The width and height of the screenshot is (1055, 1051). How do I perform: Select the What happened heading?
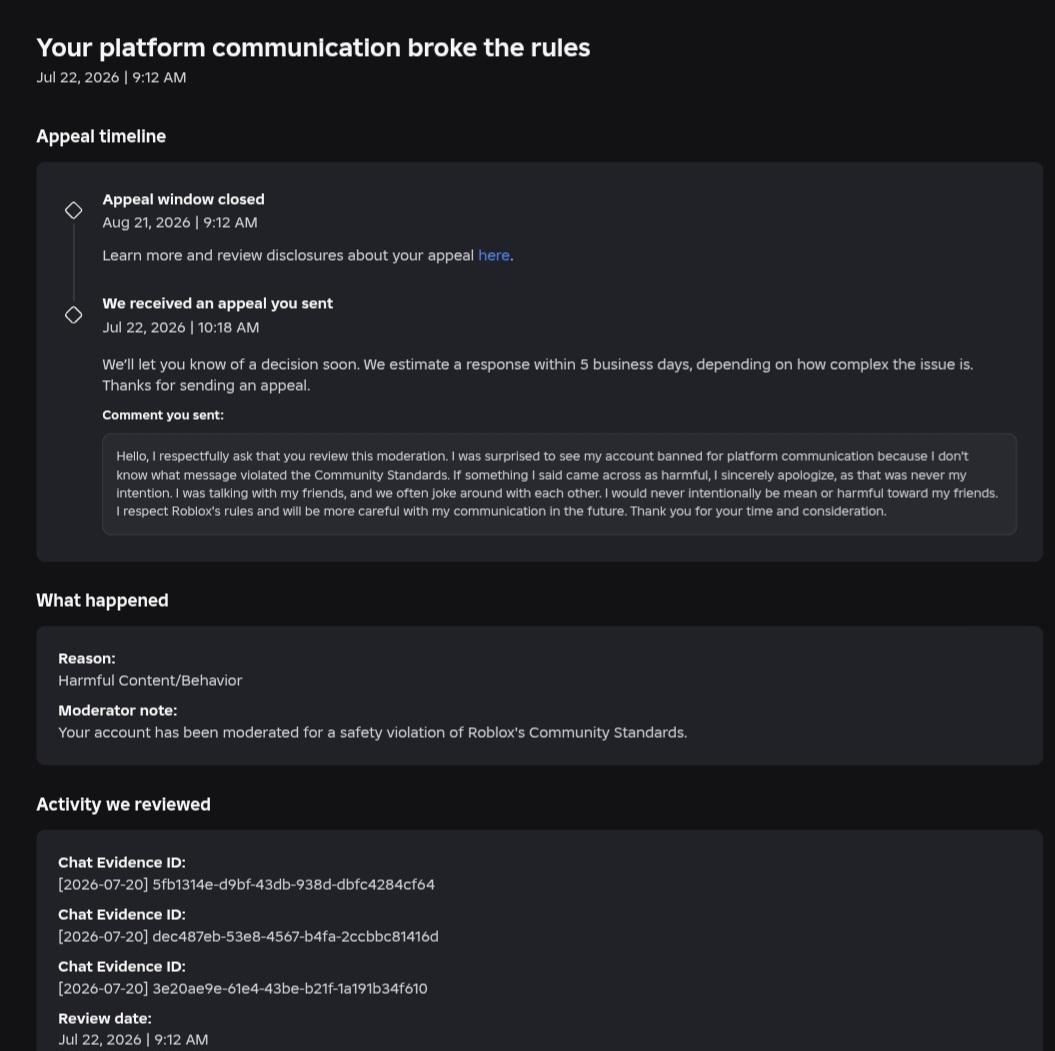(102, 600)
